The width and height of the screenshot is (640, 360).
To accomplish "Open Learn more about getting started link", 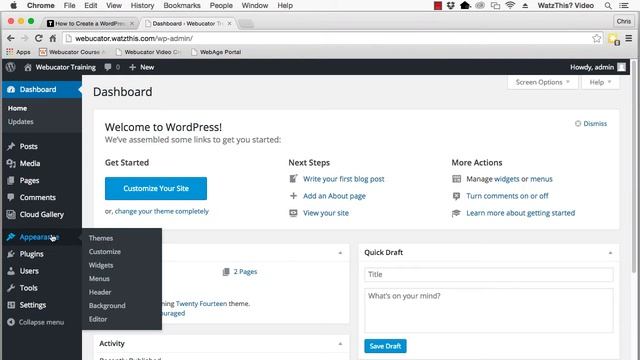I will pos(521,213).
